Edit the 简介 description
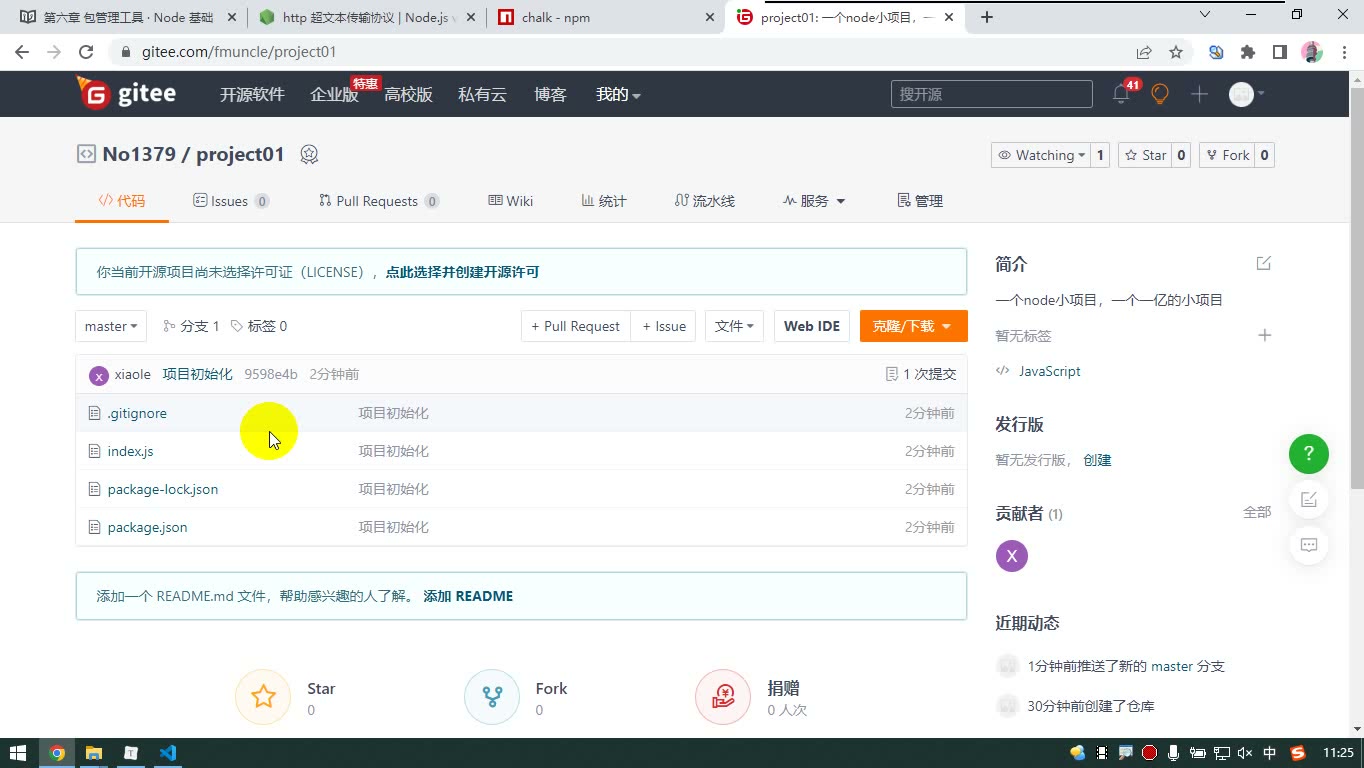The width and height of the screenshot is (1364, 768). (x=1264, y=263)
